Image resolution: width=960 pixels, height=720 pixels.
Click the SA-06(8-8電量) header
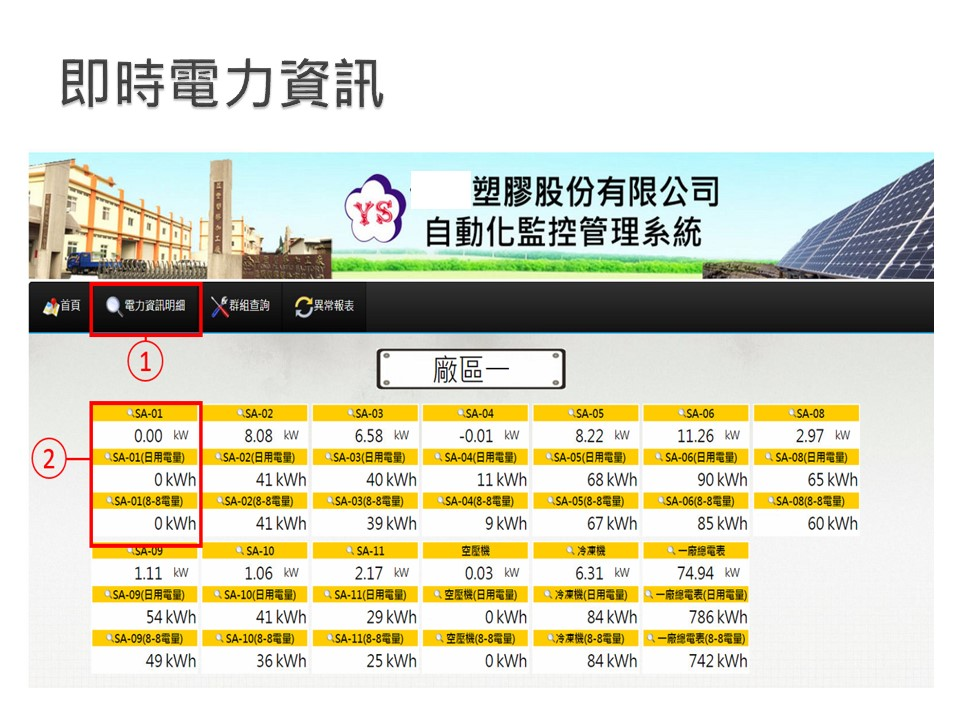pyautogui.click(x=696, y=501)
